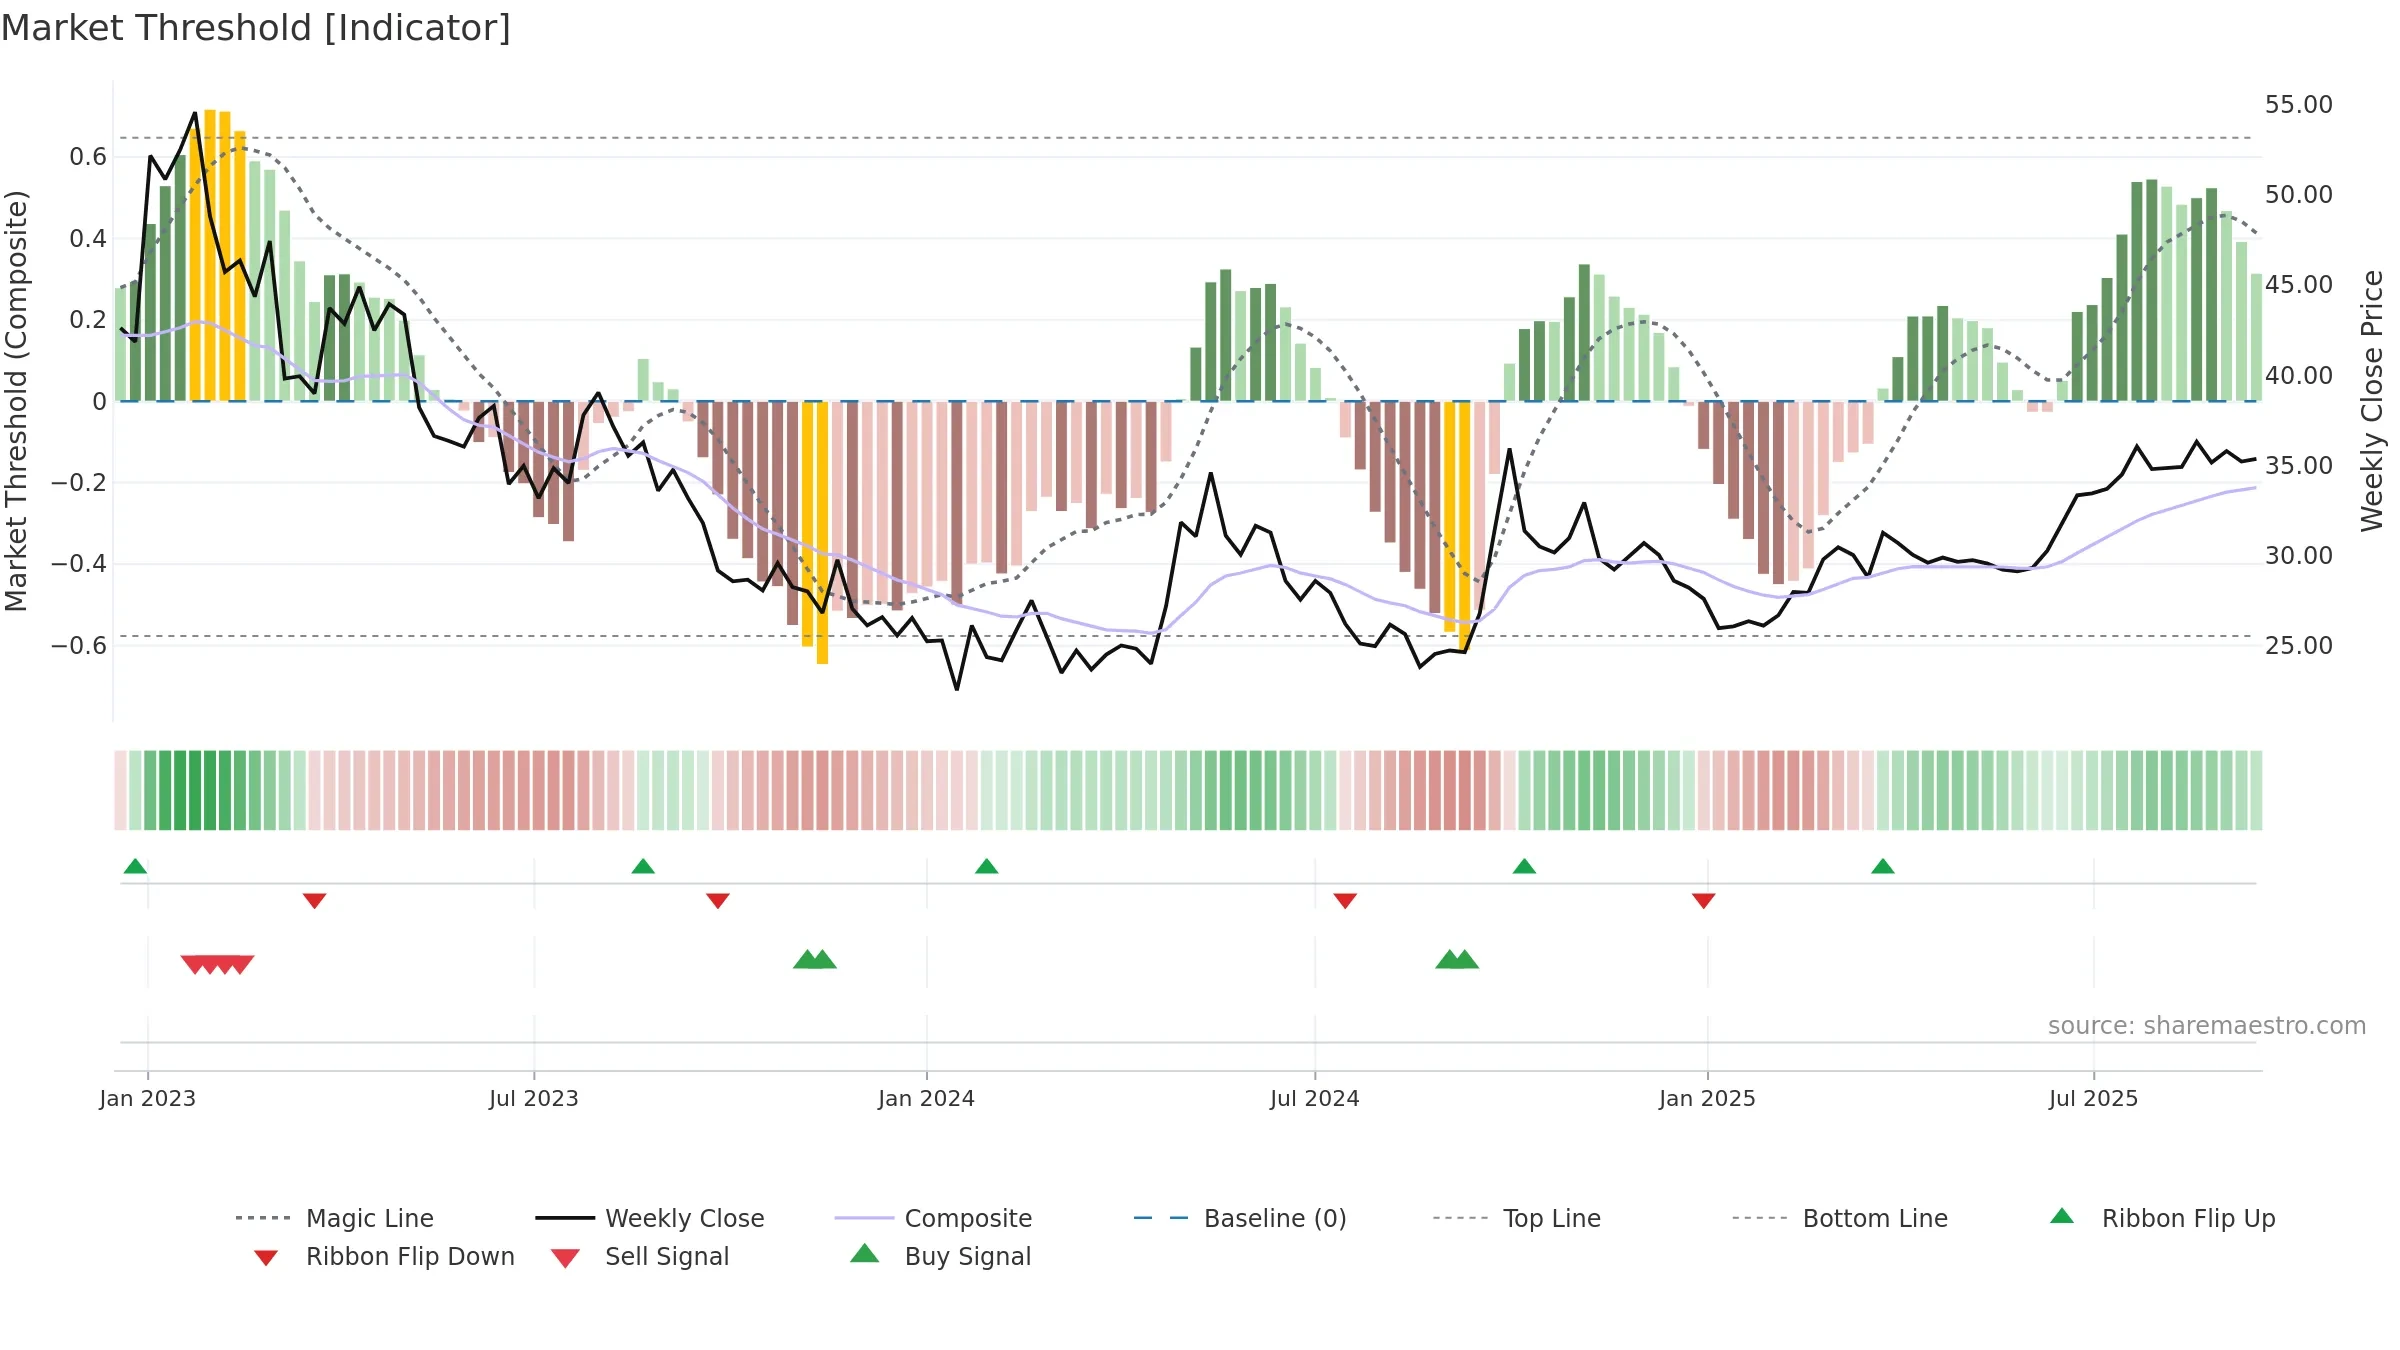Viewport: 2400px width, 1350px height.
Task: Toggle the Weekly Close legend entry
Action: pyautogui.click(x=650, y=1218)
